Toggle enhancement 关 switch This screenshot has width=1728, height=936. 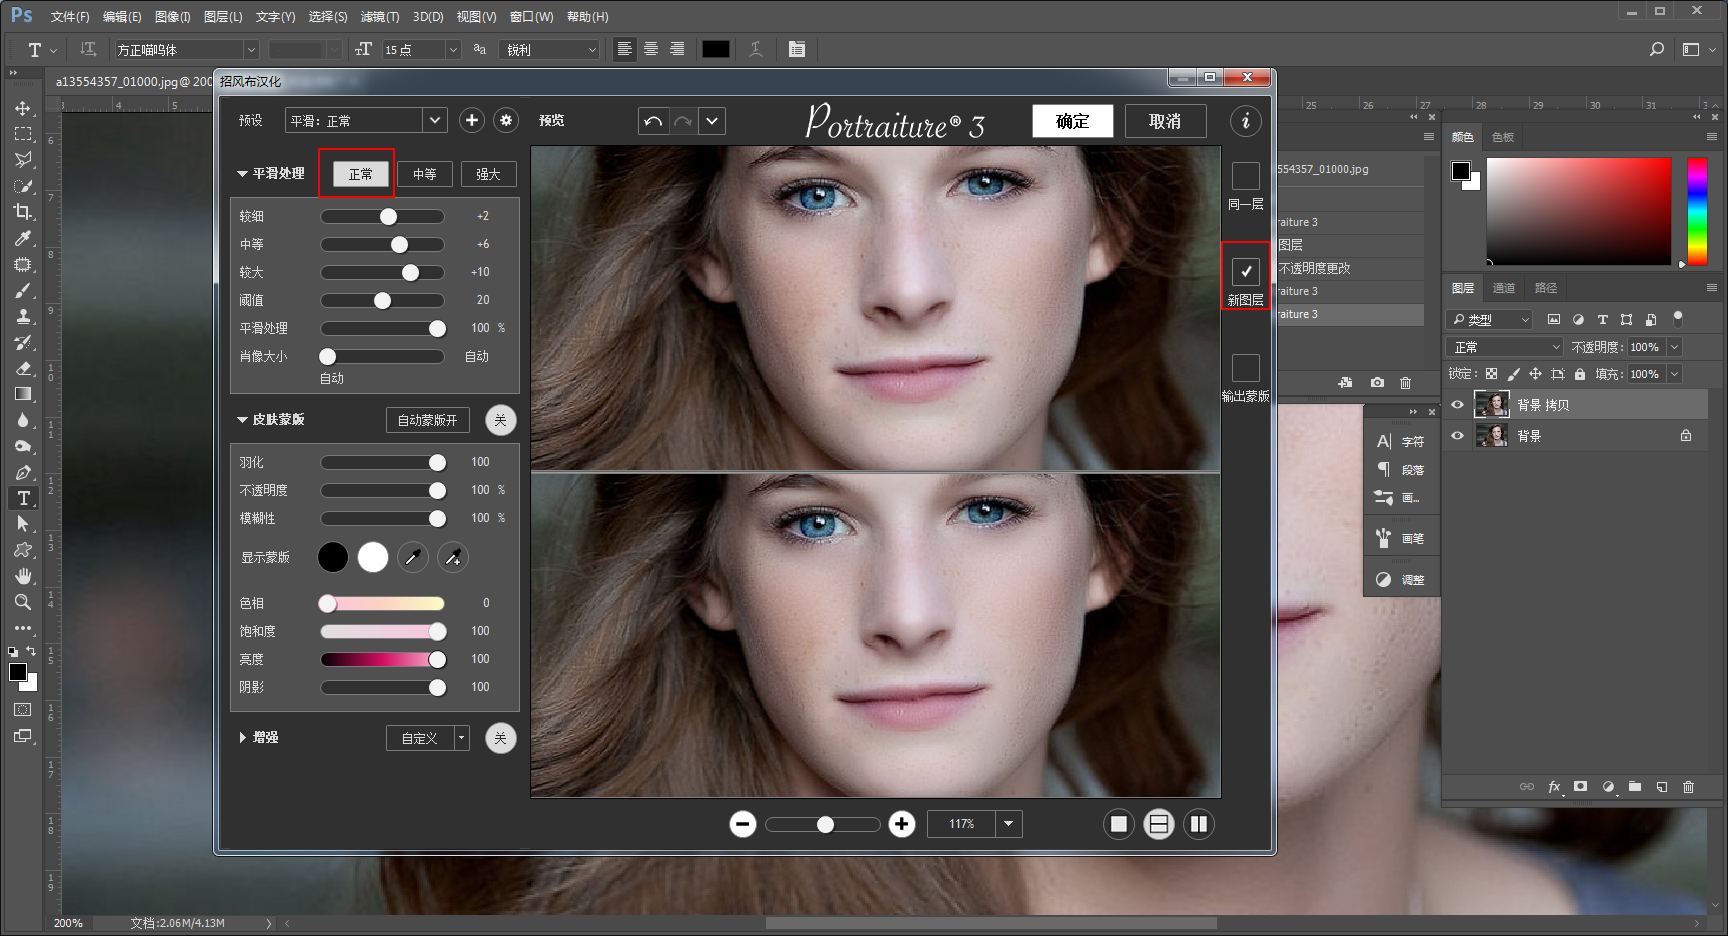click(x=501, y=738)
